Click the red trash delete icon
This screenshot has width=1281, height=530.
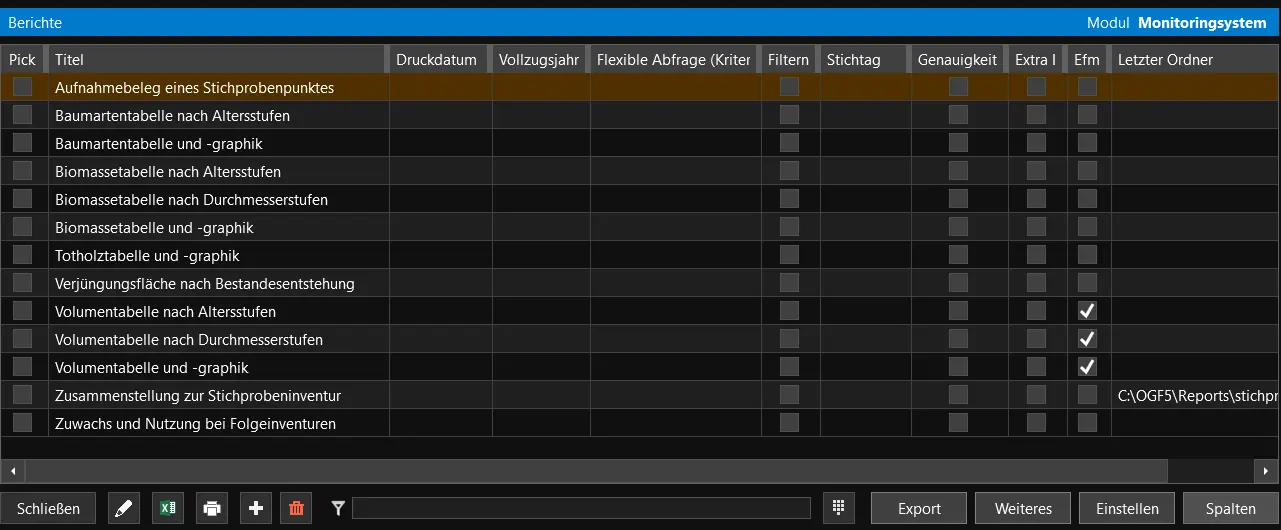(x=296, y=509)
